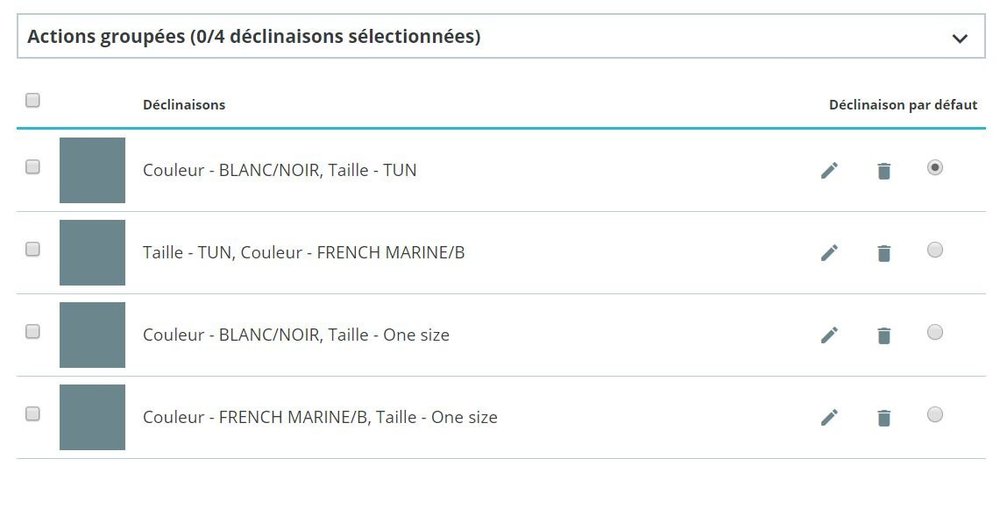This screenshot has height=515, width=1000.
Task: Delete the FRENCH MARINE/B One size trash icon
Action: [884, 417]
